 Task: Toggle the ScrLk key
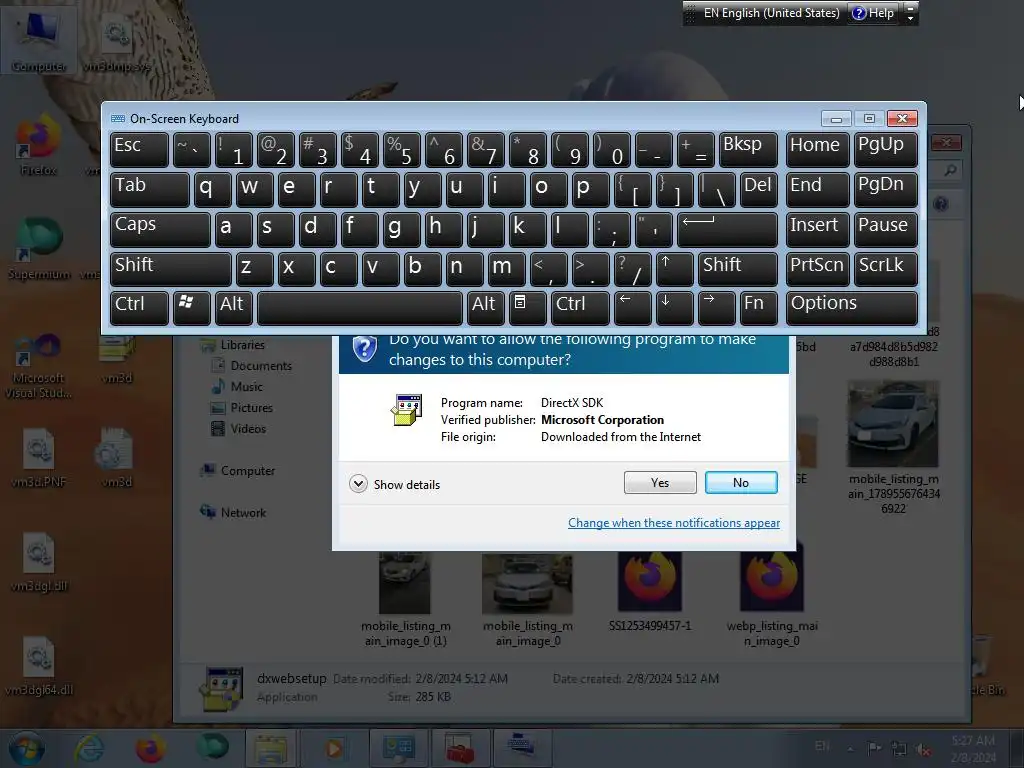pyautogui.click(x=886, y=270)
